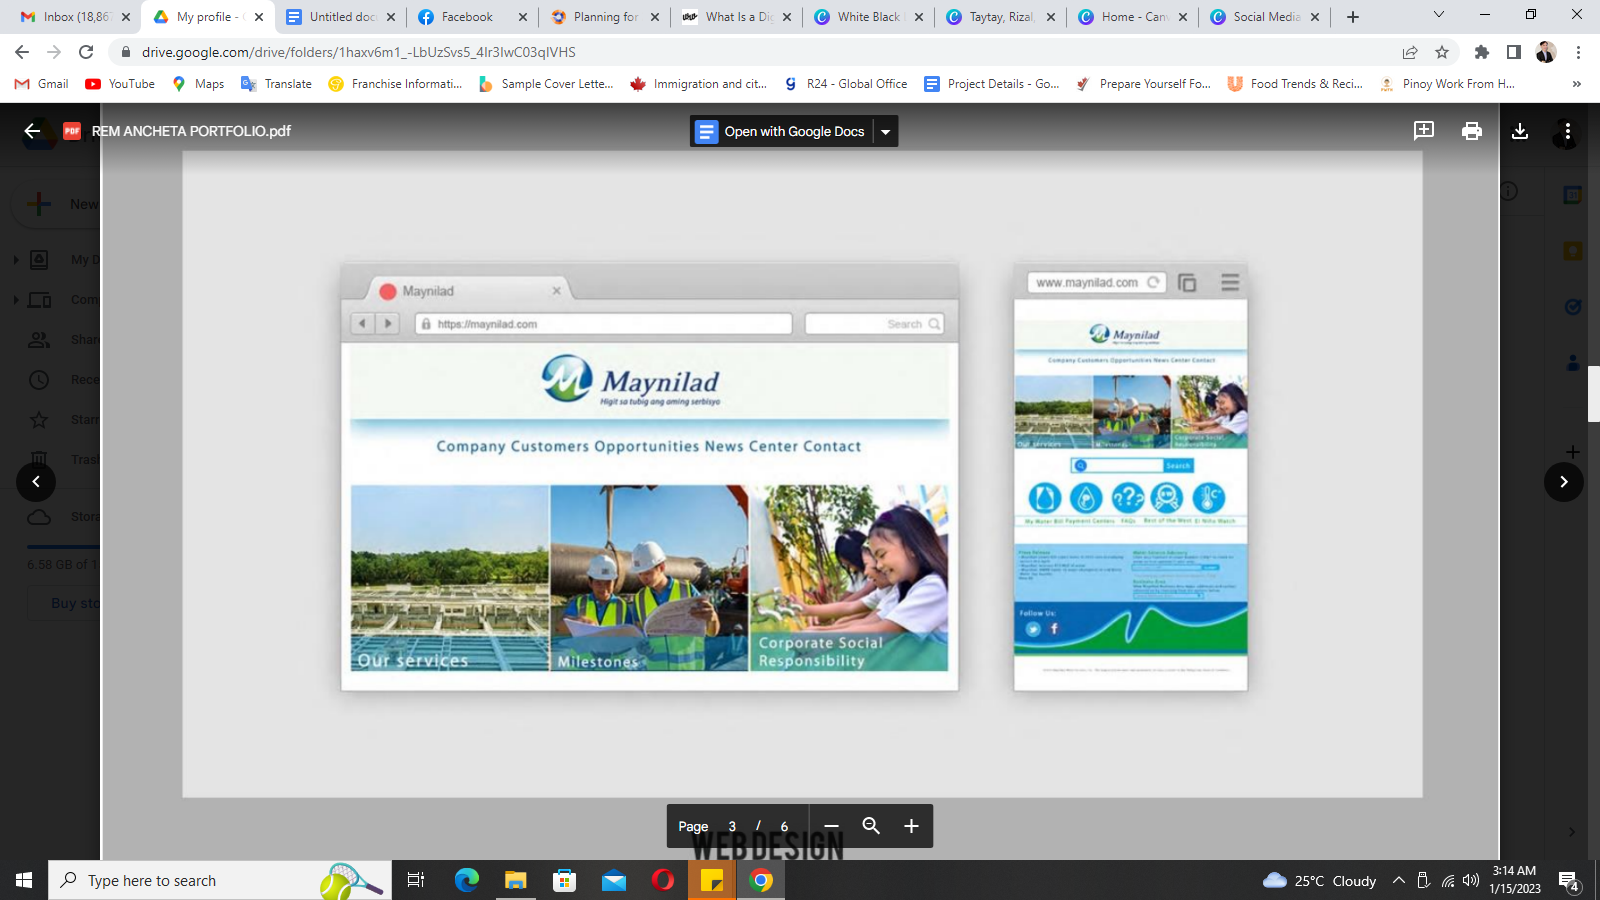
Task: Open File Explorer from taskbar
Action: coord(515,880)
